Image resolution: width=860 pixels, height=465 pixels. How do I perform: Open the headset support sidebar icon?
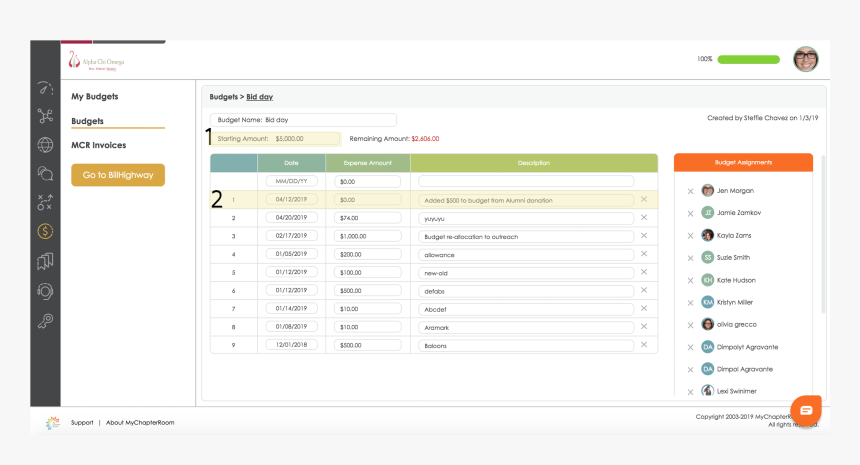coord(45,291)
